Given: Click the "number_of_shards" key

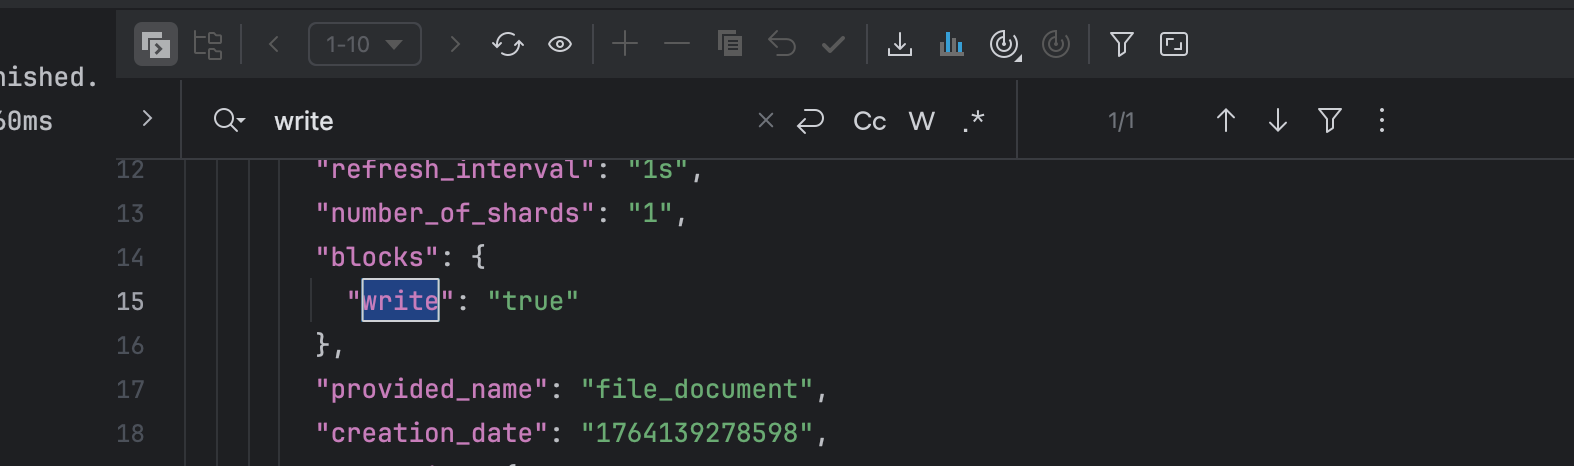Looking at the screenshot, I should pos(455,213).
